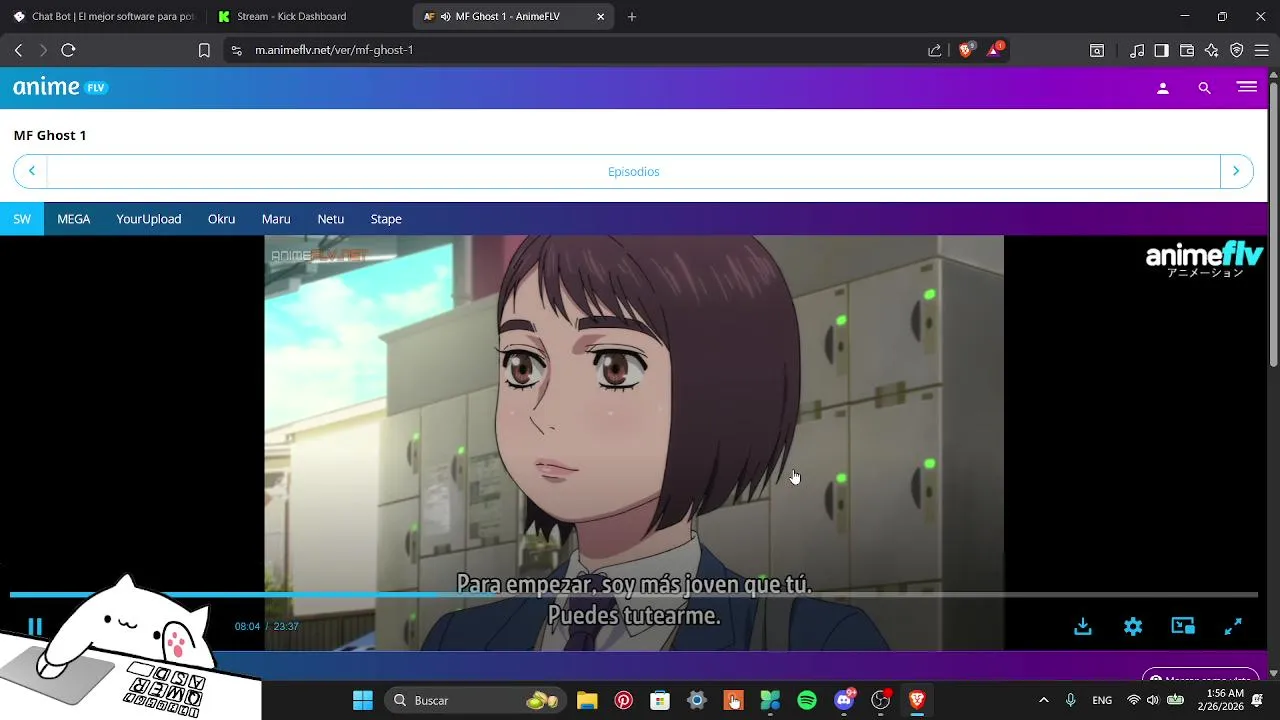Switch to the YourUpload server tab

(149, 219)
